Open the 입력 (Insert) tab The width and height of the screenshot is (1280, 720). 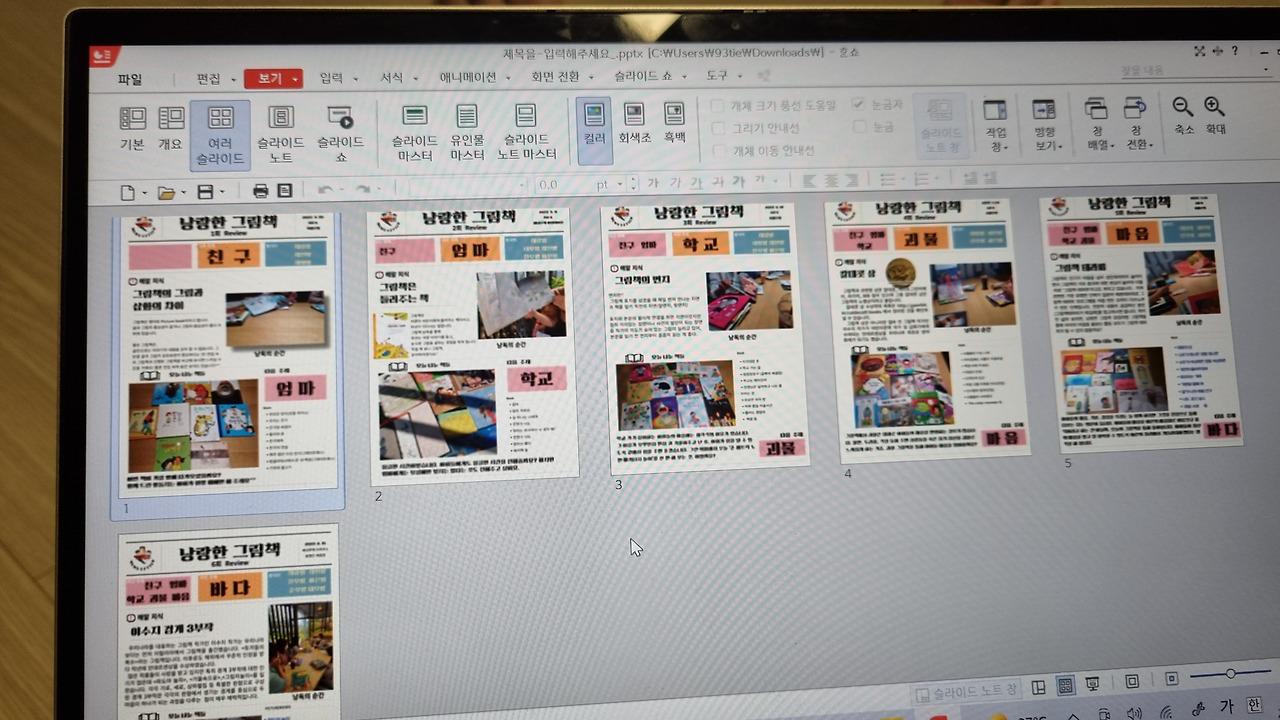(331, 78)
